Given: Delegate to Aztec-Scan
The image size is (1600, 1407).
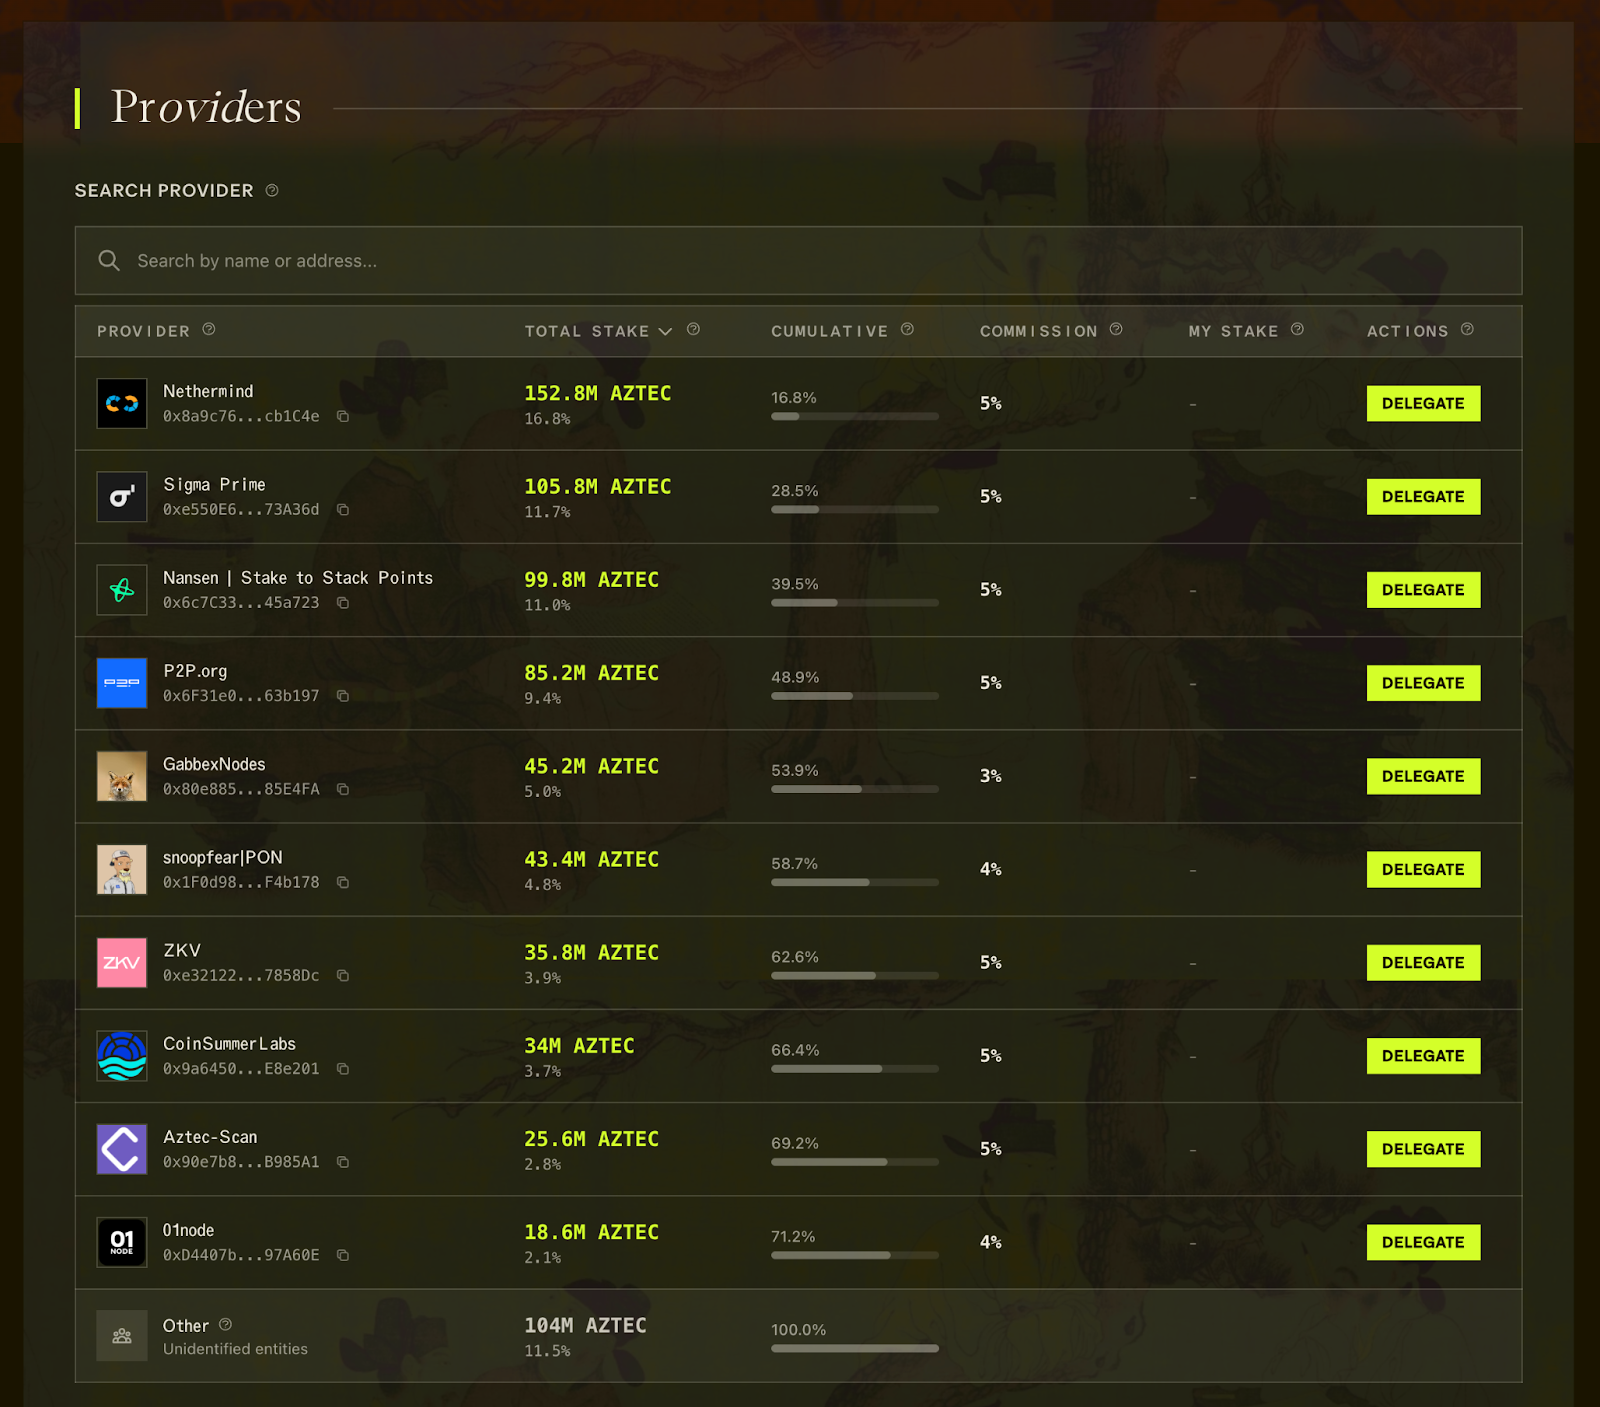Looking at the screenshot, I should tap(1423, 1149).
